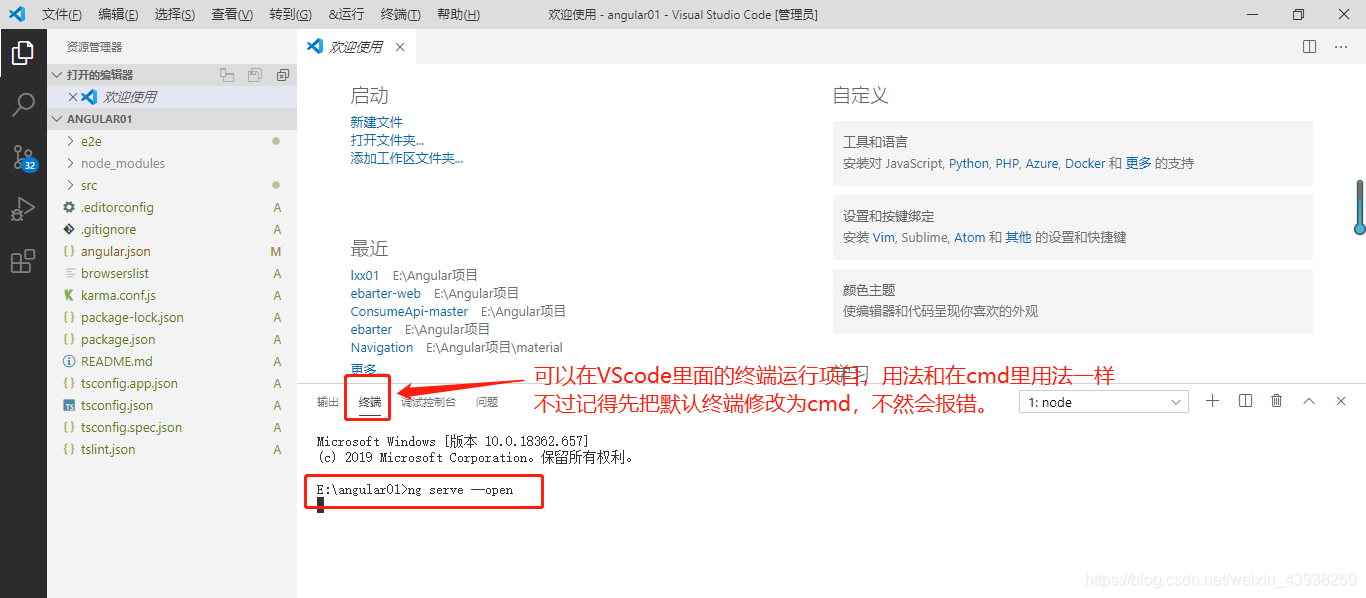Open the 终端(T) menu
The image size is (1366, 598).
pyautogui.click(x=401, y=15)
